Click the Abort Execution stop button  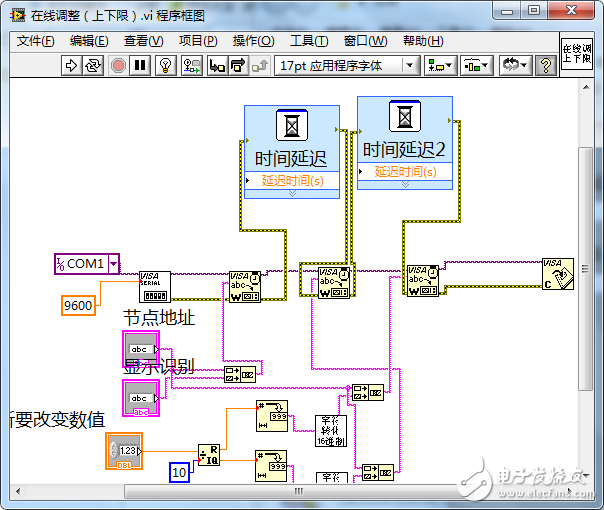point(118,65)
